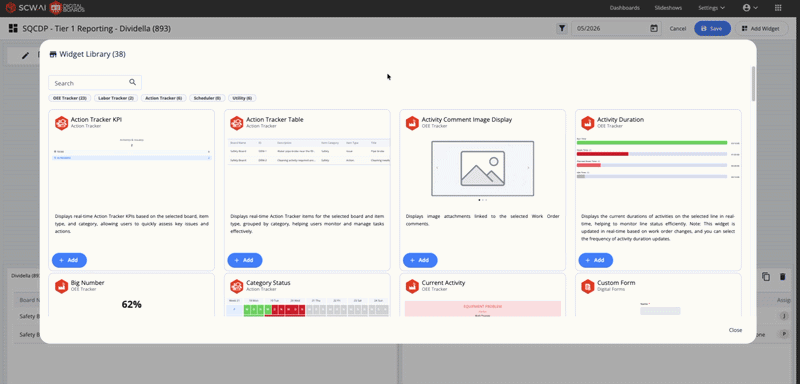The image size is (800, 384).
Task: Add the Action Tracker KPI widget
Action: (x=69, y=260)
